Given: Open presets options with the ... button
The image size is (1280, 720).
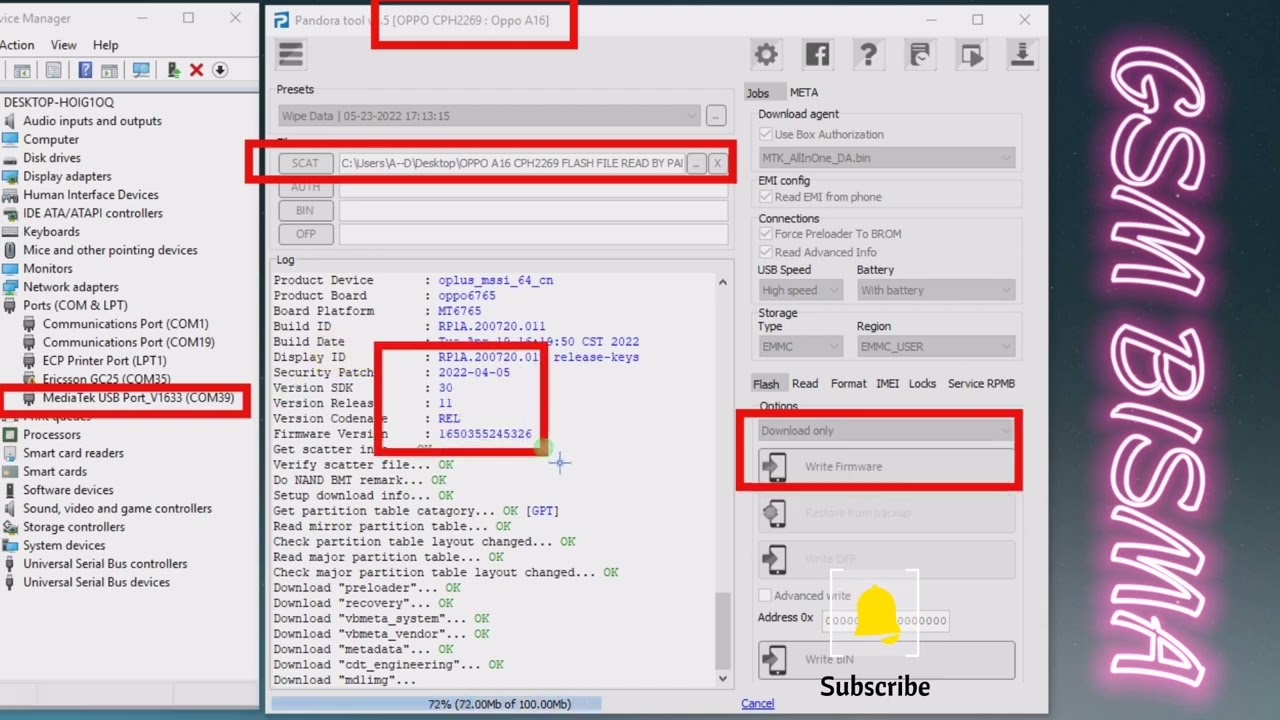Looking at the screenshot, I should tap(715, 116).
